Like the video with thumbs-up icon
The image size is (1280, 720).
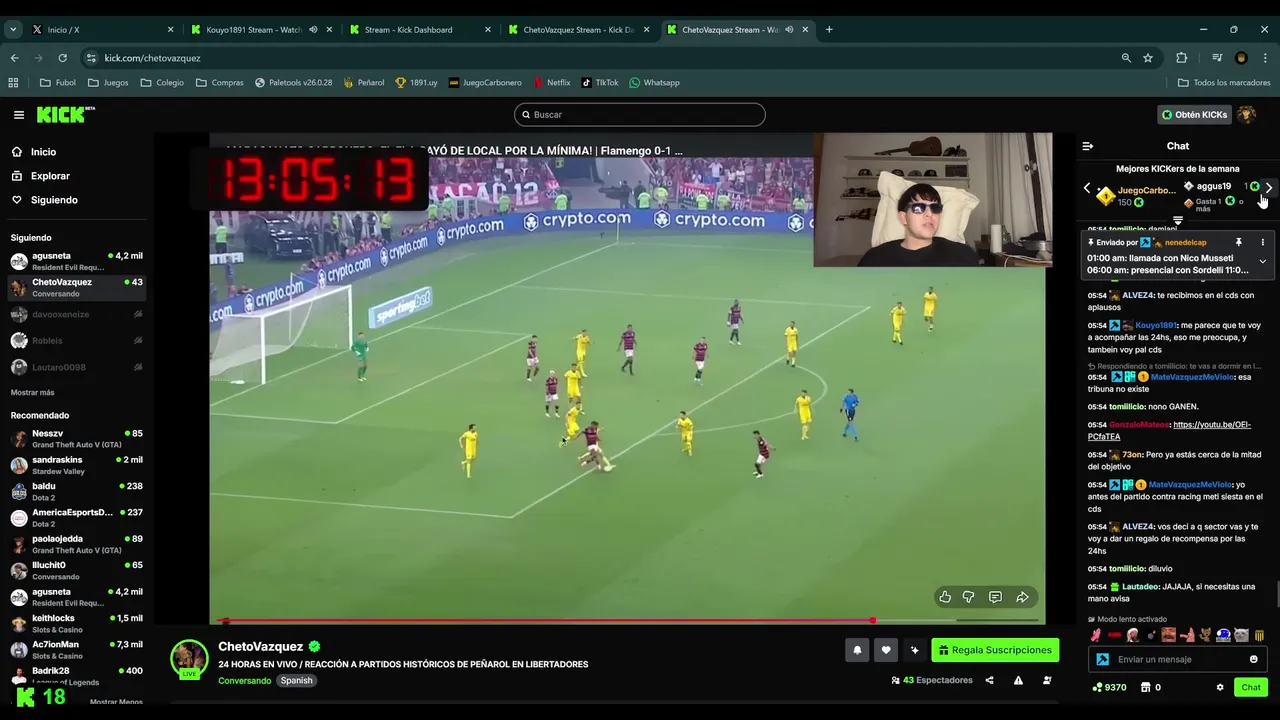[945, 597]
